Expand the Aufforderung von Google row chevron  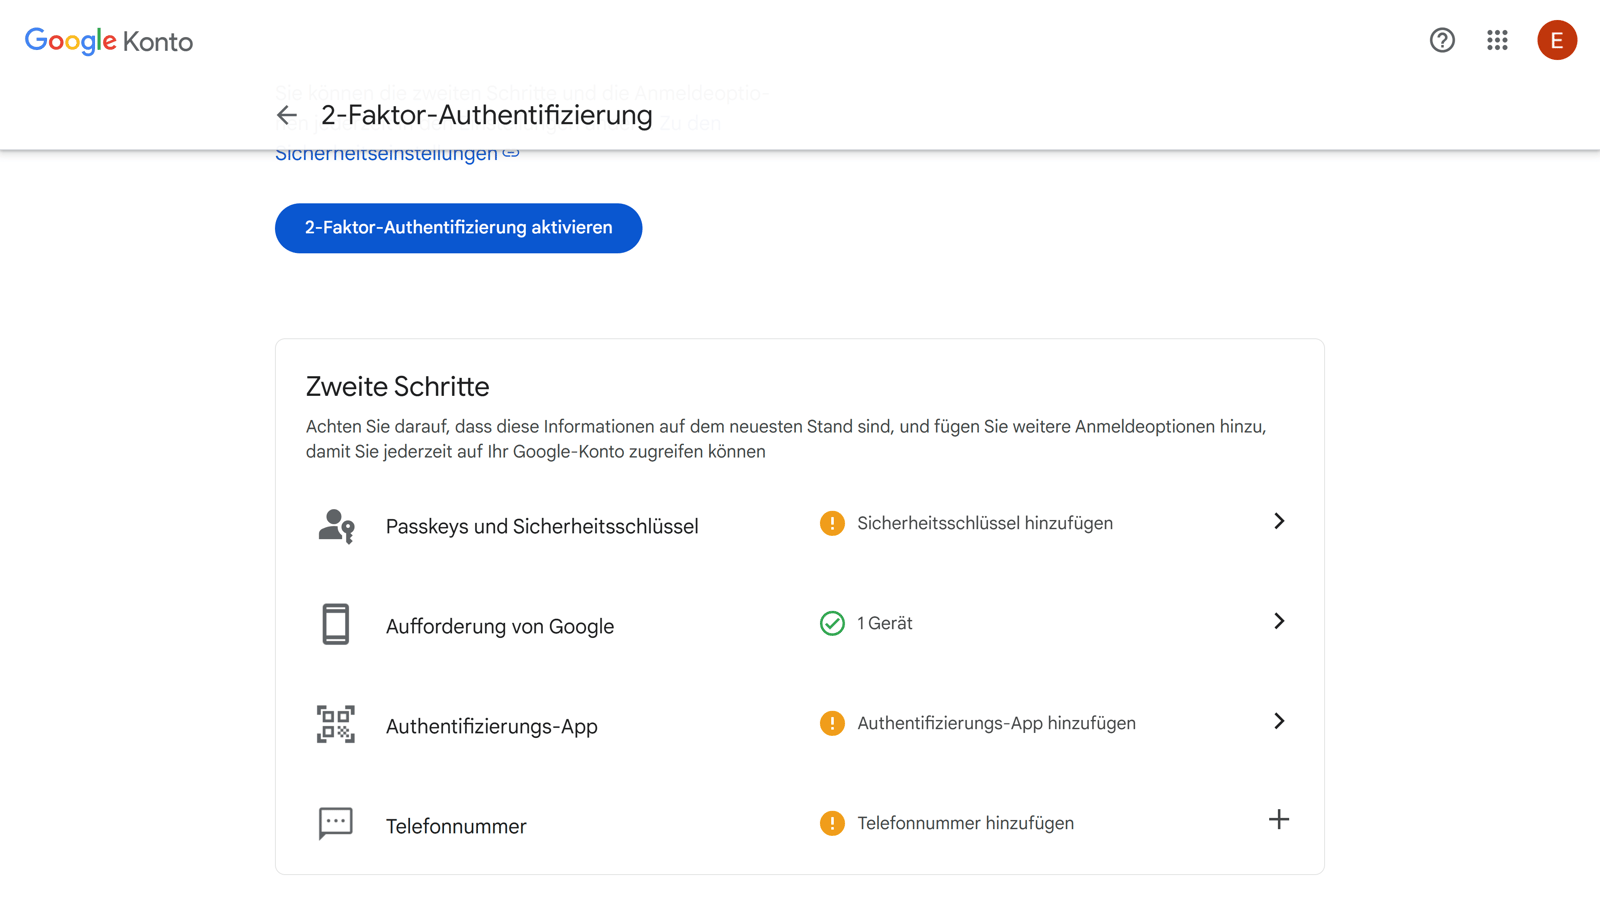(1279, 621)
